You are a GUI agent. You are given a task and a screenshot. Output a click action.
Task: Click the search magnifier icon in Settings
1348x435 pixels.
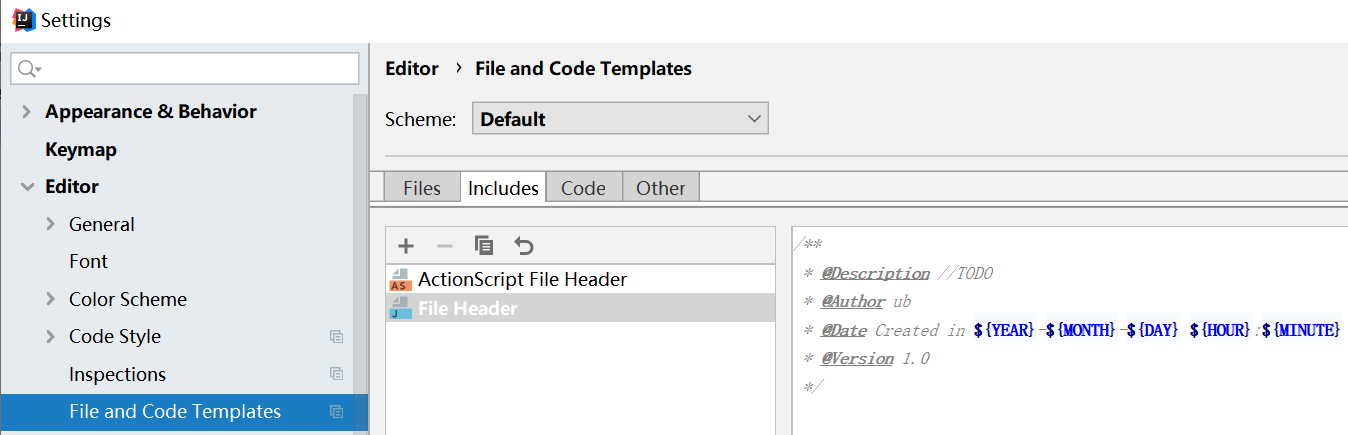(27, 69)
